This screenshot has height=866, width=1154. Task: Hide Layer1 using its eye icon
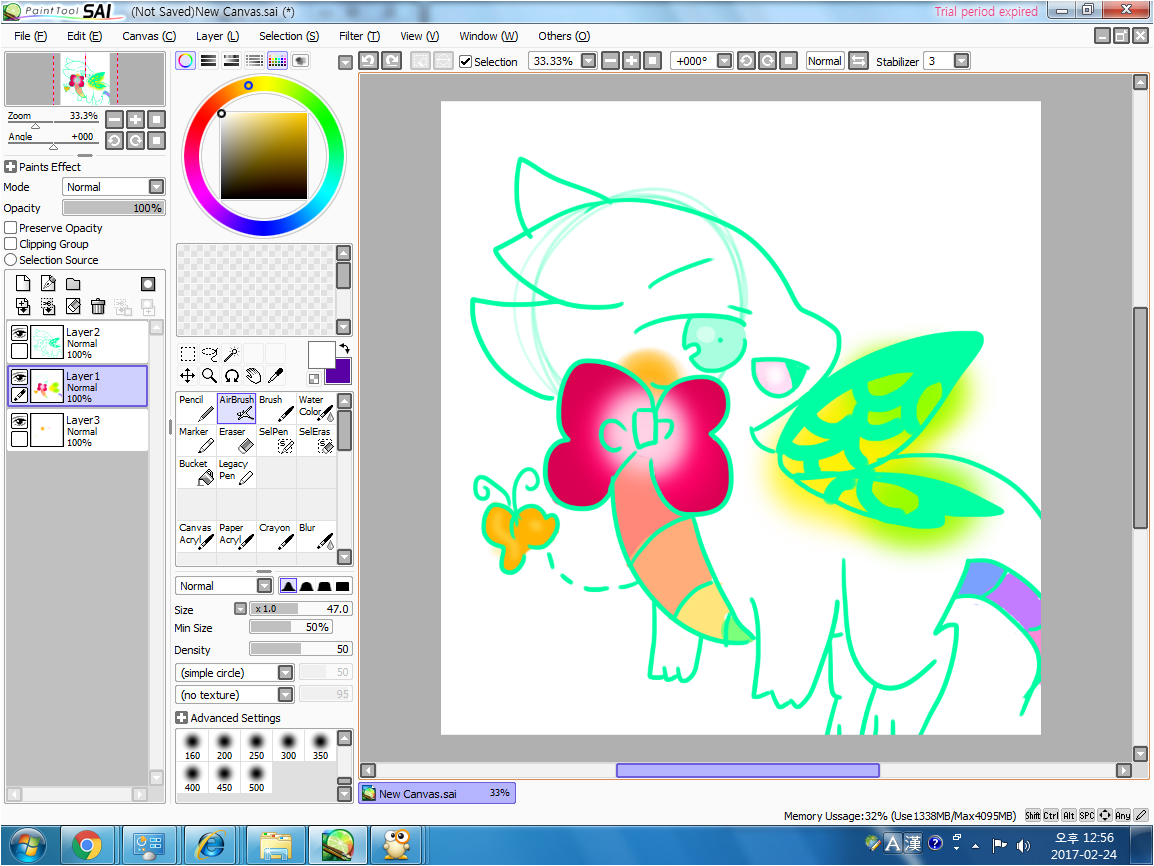[x=20, y=378]
